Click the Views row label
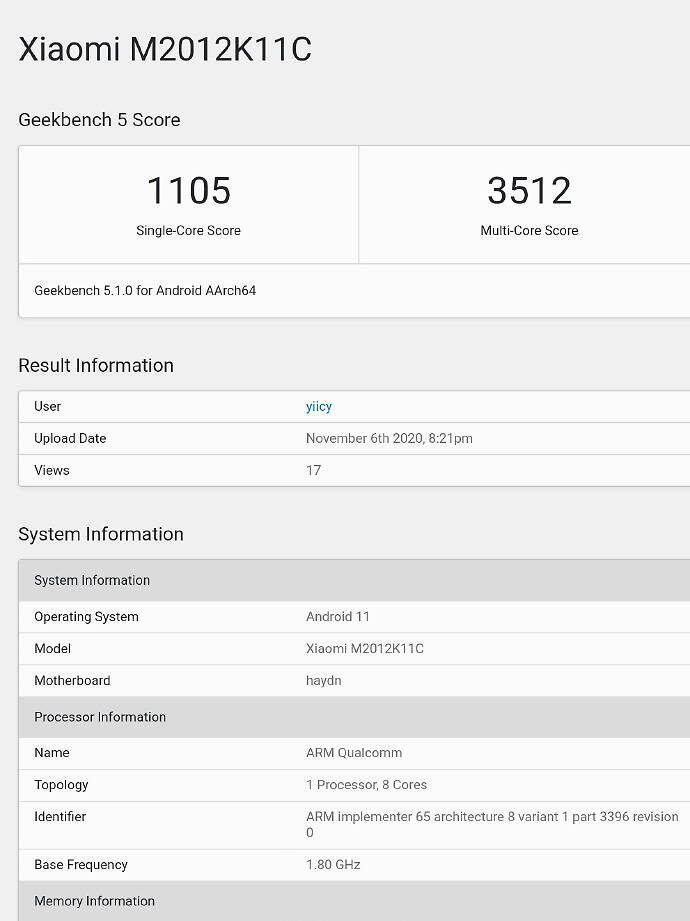Viewport: 690px width, 921px height. point(52,470)
